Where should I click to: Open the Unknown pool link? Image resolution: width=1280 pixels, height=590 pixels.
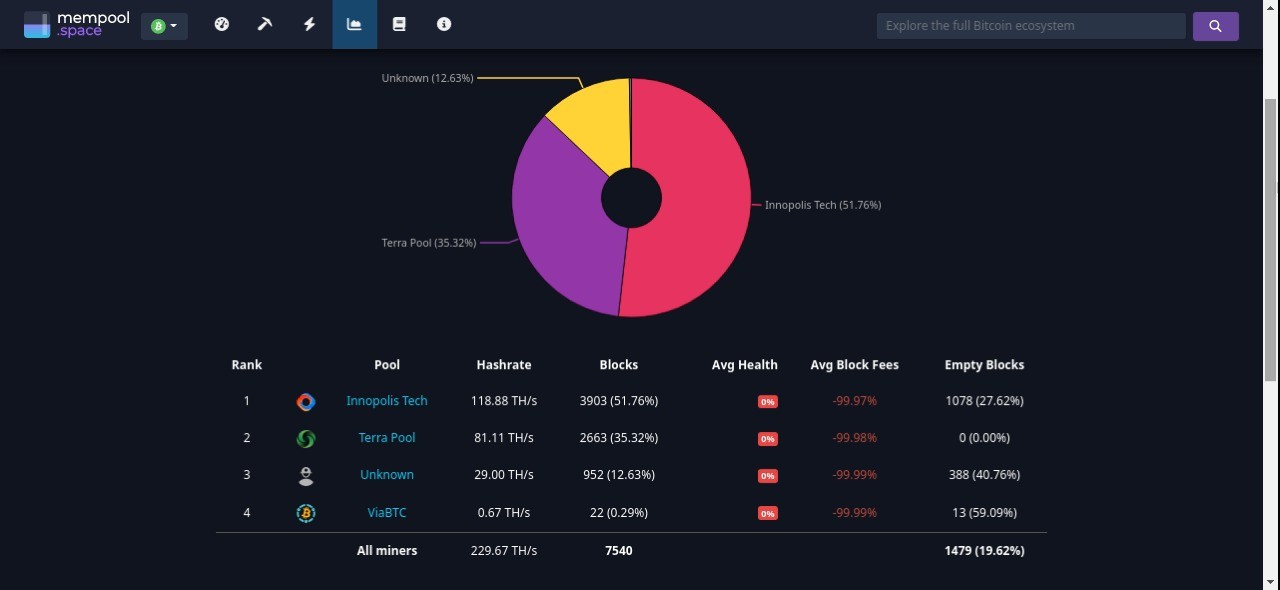pos(387,475)
